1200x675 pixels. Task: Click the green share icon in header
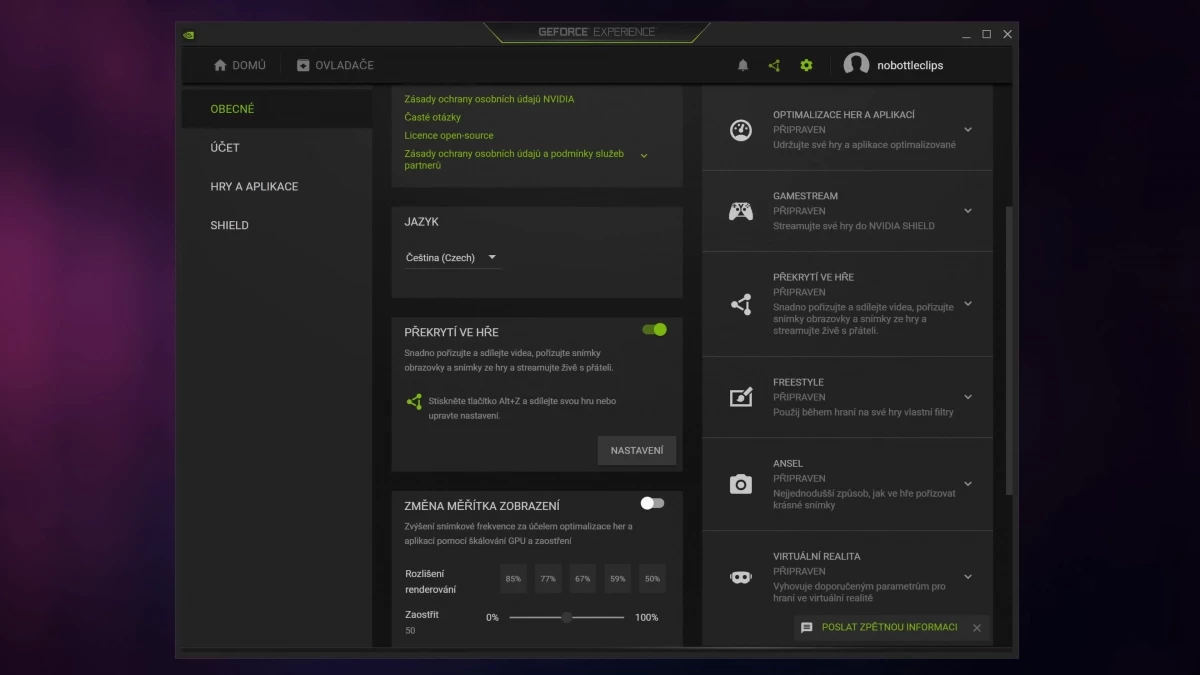pos(774,65)
